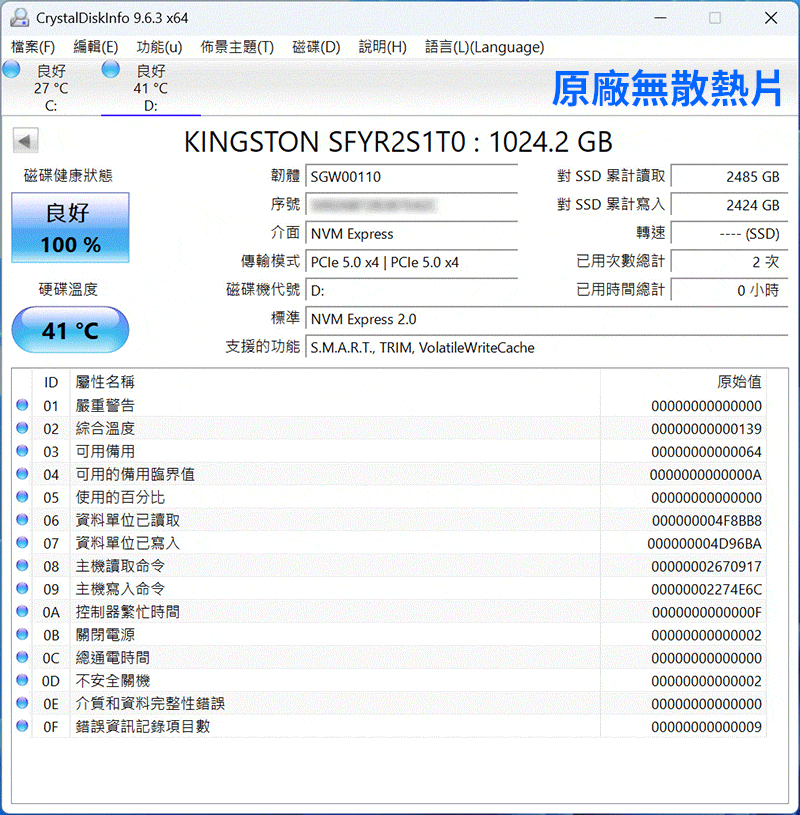Click the drive letter field D:

click(x=411, y=291)
